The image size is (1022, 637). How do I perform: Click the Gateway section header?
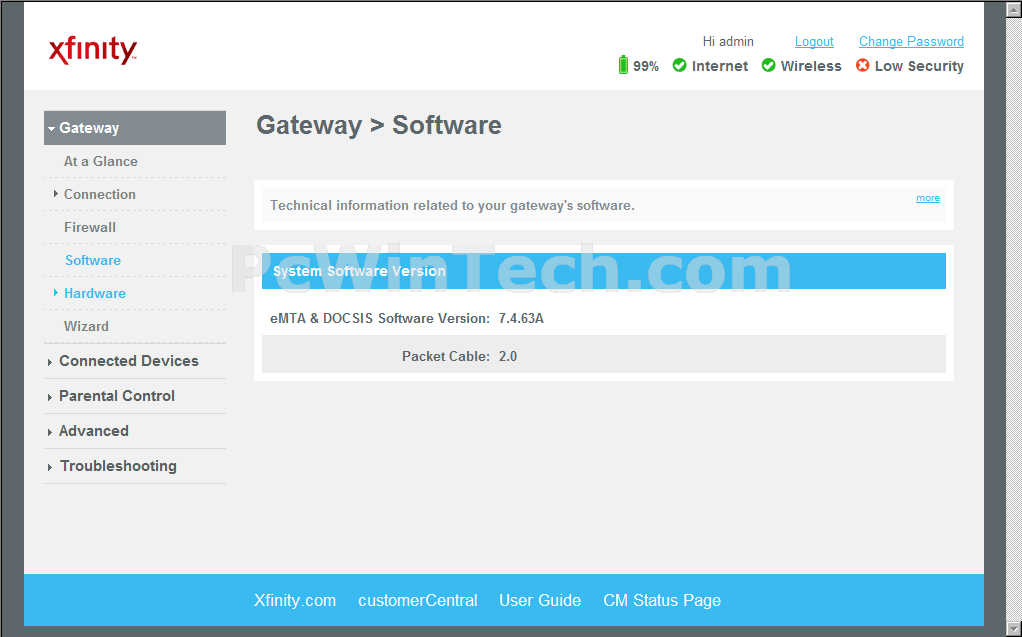[x=135, y=128]
